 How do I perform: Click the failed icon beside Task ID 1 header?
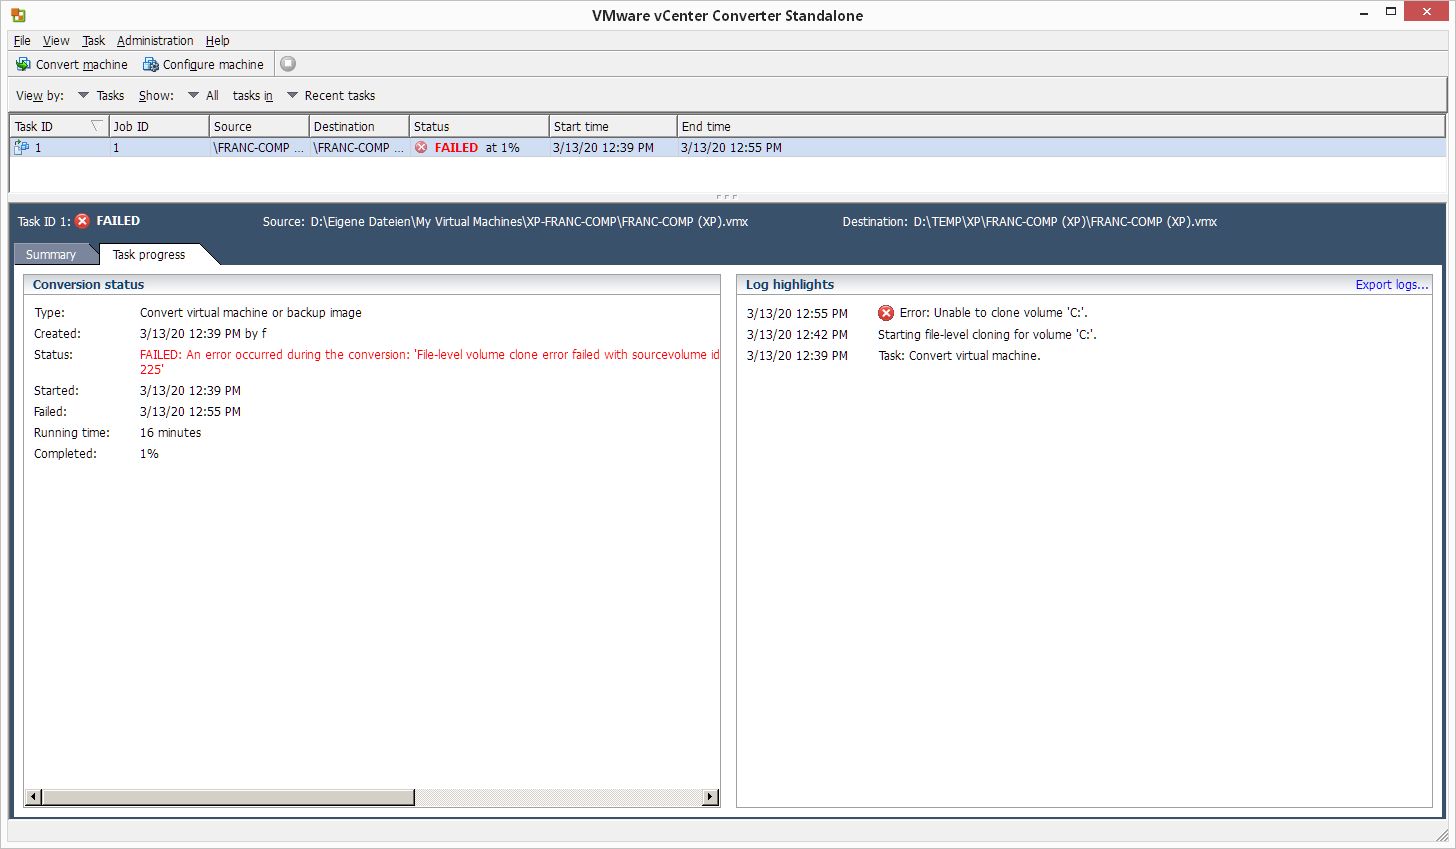point(83,221)
